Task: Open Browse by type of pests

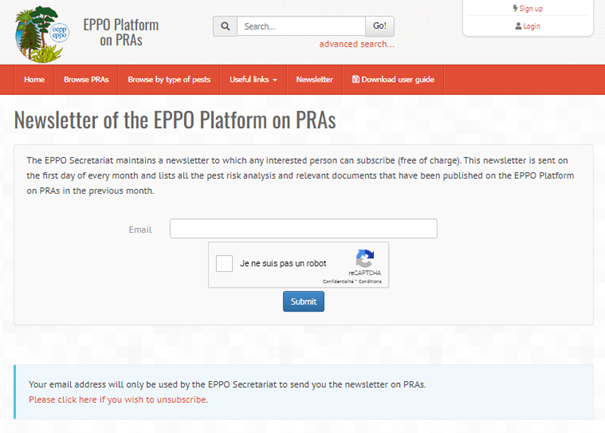Action: (x=169, y=79)
